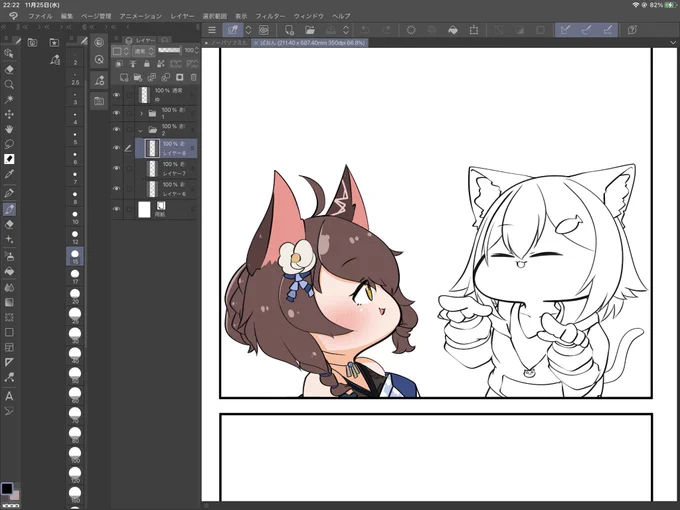The height and width of the screenshot is (510, 680).
Task: Click the Create layer mask icon
Action: coord(180,77)
